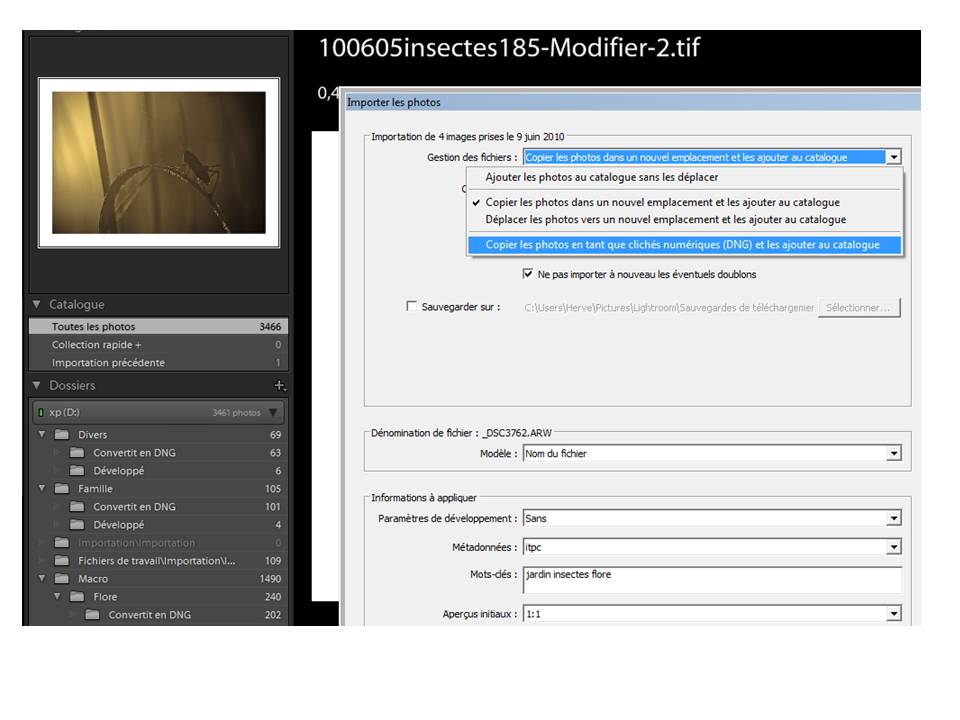Screen dimensions: 960x720
Task: Click the Mots-clés text field
Action: (711, 580)
